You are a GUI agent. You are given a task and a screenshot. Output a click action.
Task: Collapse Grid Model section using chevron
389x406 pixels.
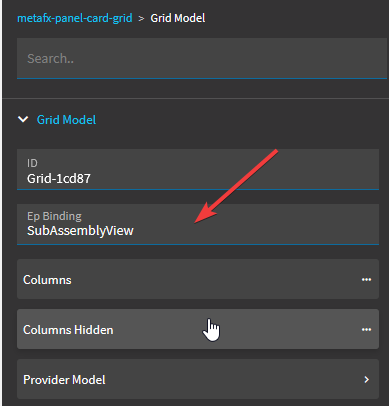[23, 119]
